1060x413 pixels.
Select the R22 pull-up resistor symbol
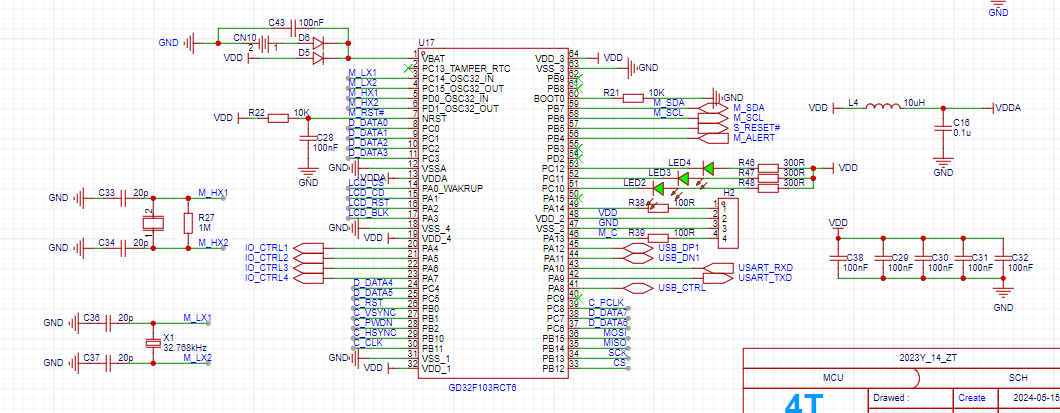pos(279,118)
